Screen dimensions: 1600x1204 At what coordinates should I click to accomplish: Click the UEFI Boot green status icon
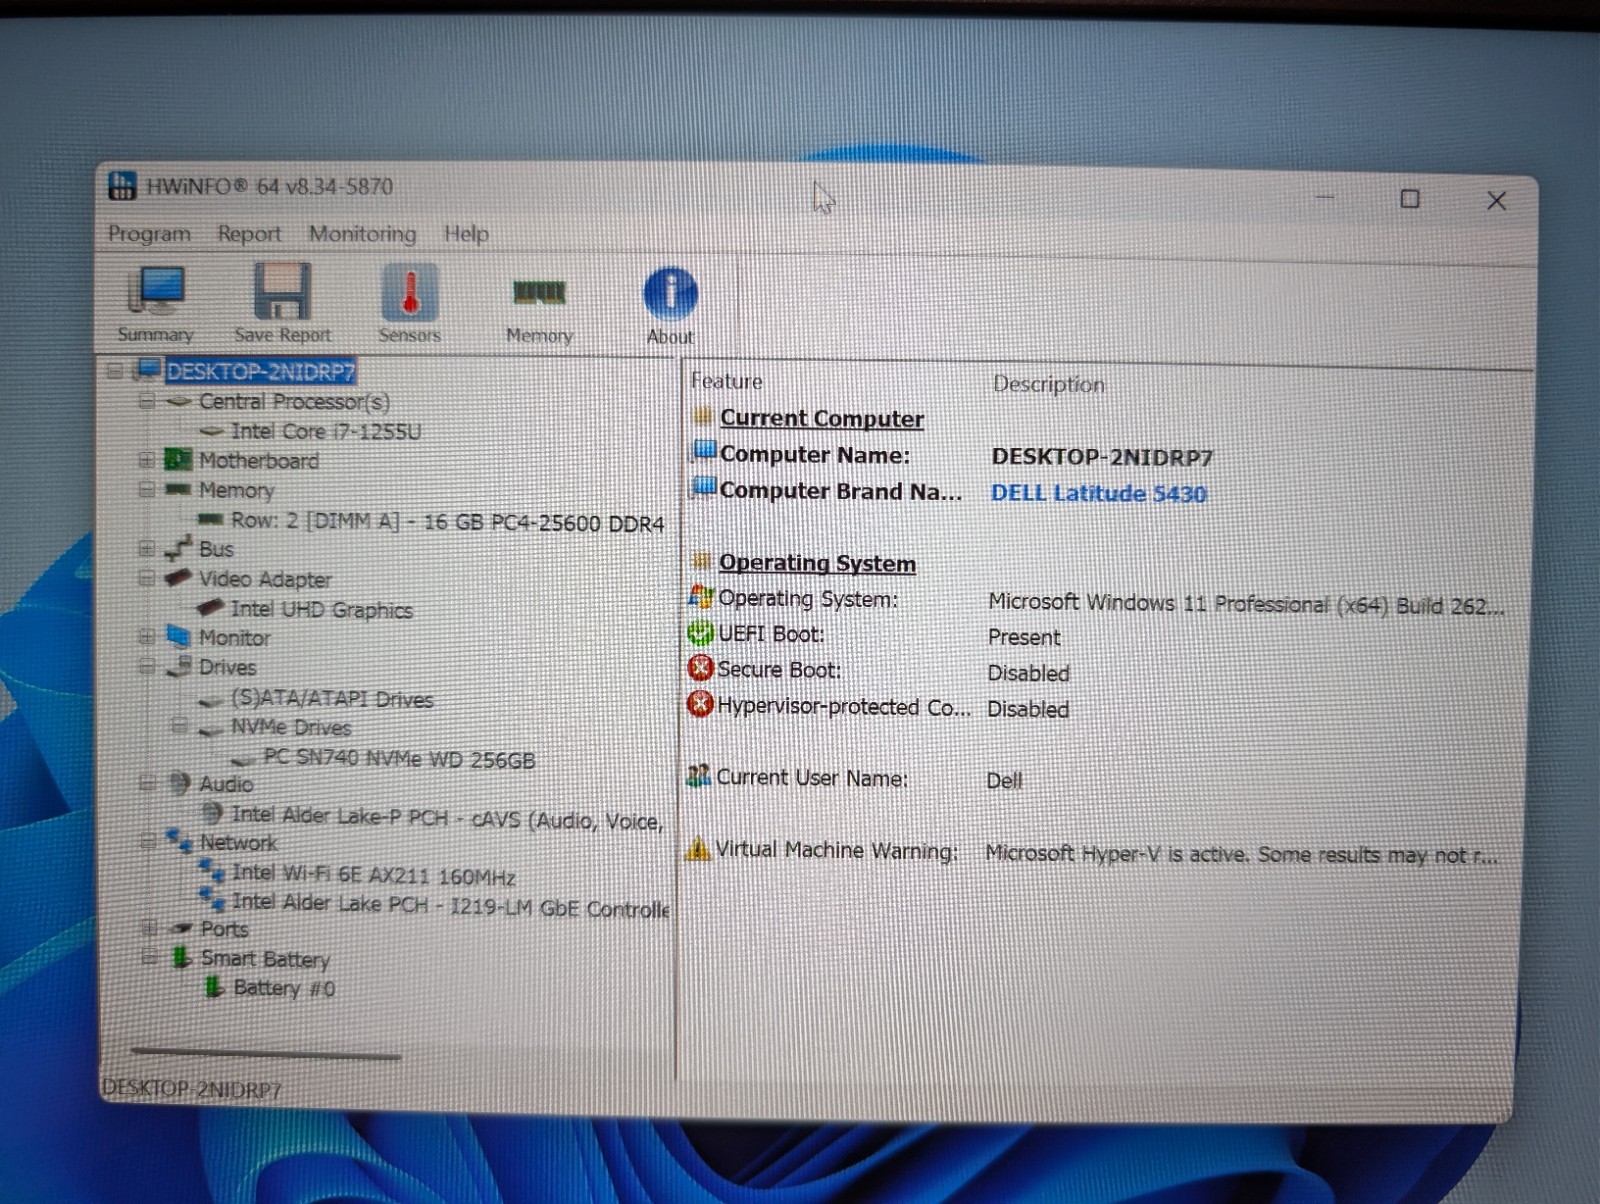pyautogui.click(x=700, y=633)
